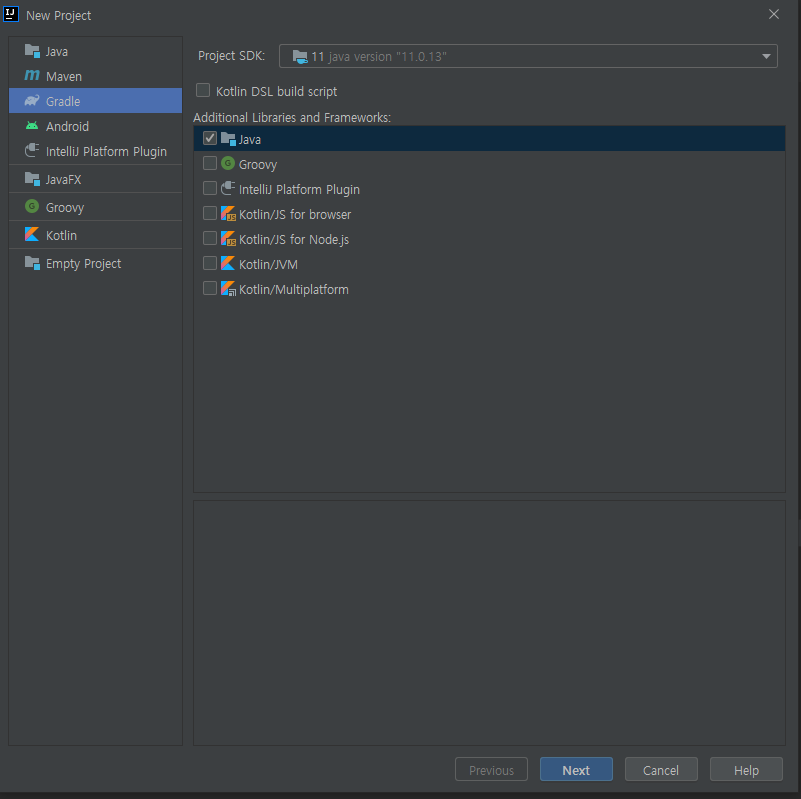Click 'Kotlin/Multiplatform' label text
801x799 pixels.
pos(294,290)
